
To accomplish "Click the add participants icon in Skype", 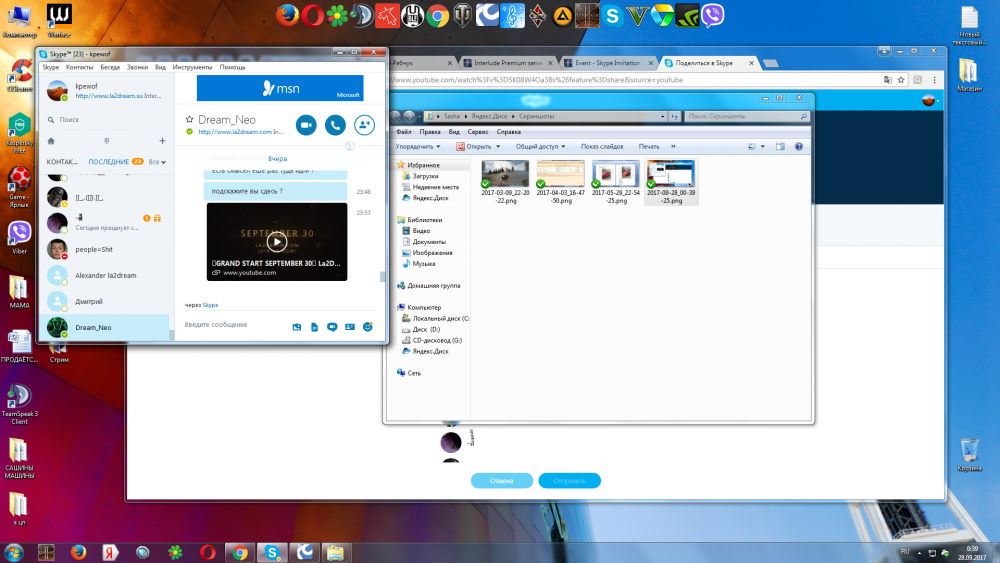I will click(364, 125).
